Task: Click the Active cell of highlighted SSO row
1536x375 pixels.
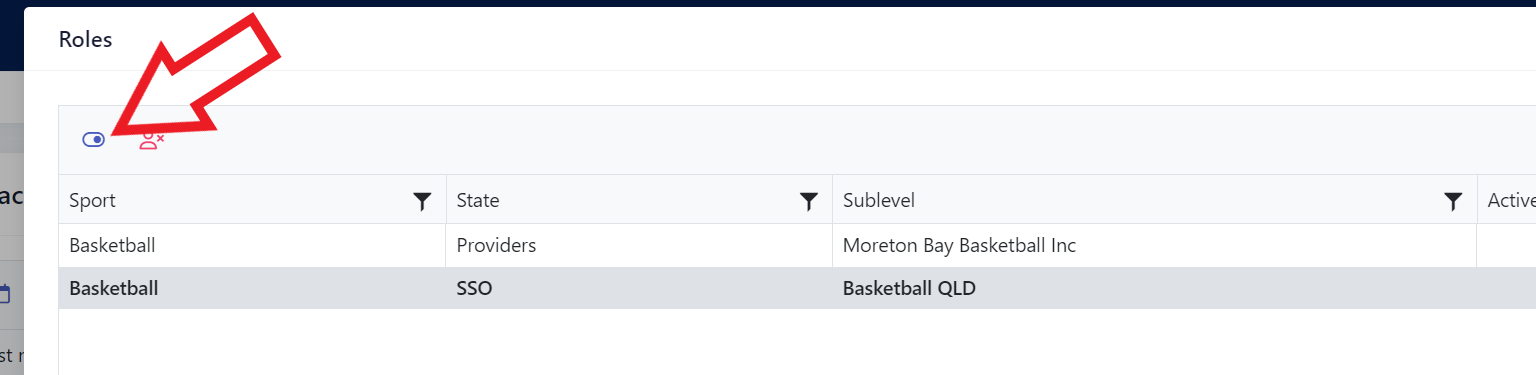Action: (1506, 288)
